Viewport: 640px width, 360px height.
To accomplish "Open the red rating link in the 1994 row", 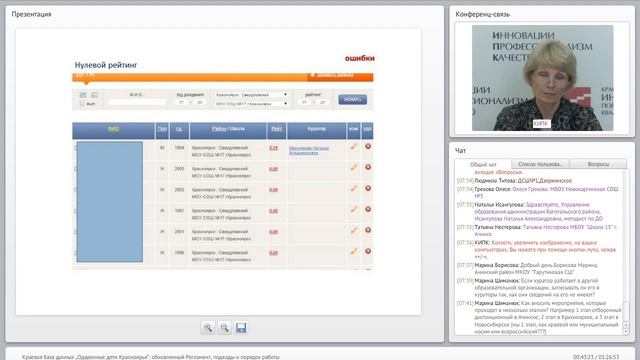I will tap(273, 148).
